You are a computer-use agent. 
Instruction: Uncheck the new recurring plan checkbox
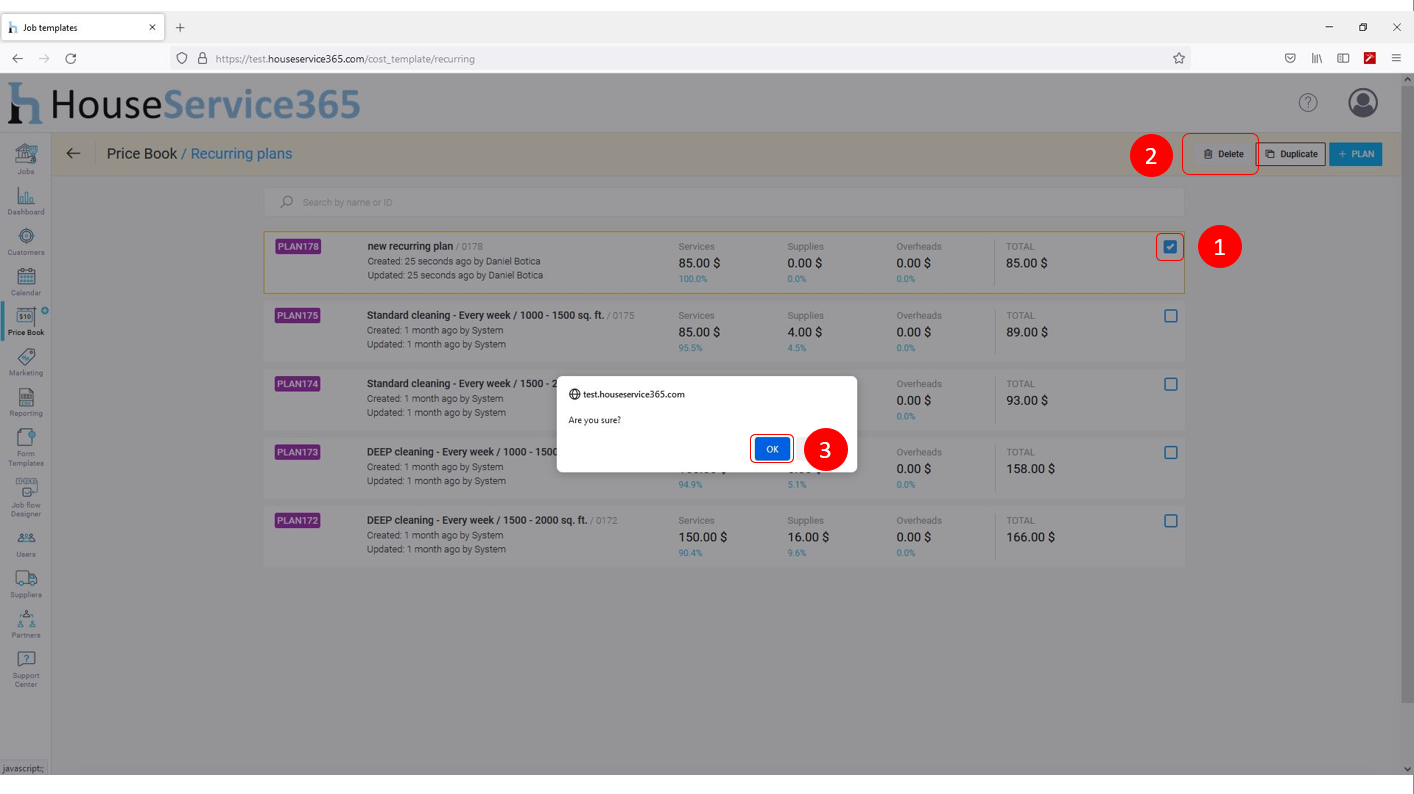pos(1170,247)
